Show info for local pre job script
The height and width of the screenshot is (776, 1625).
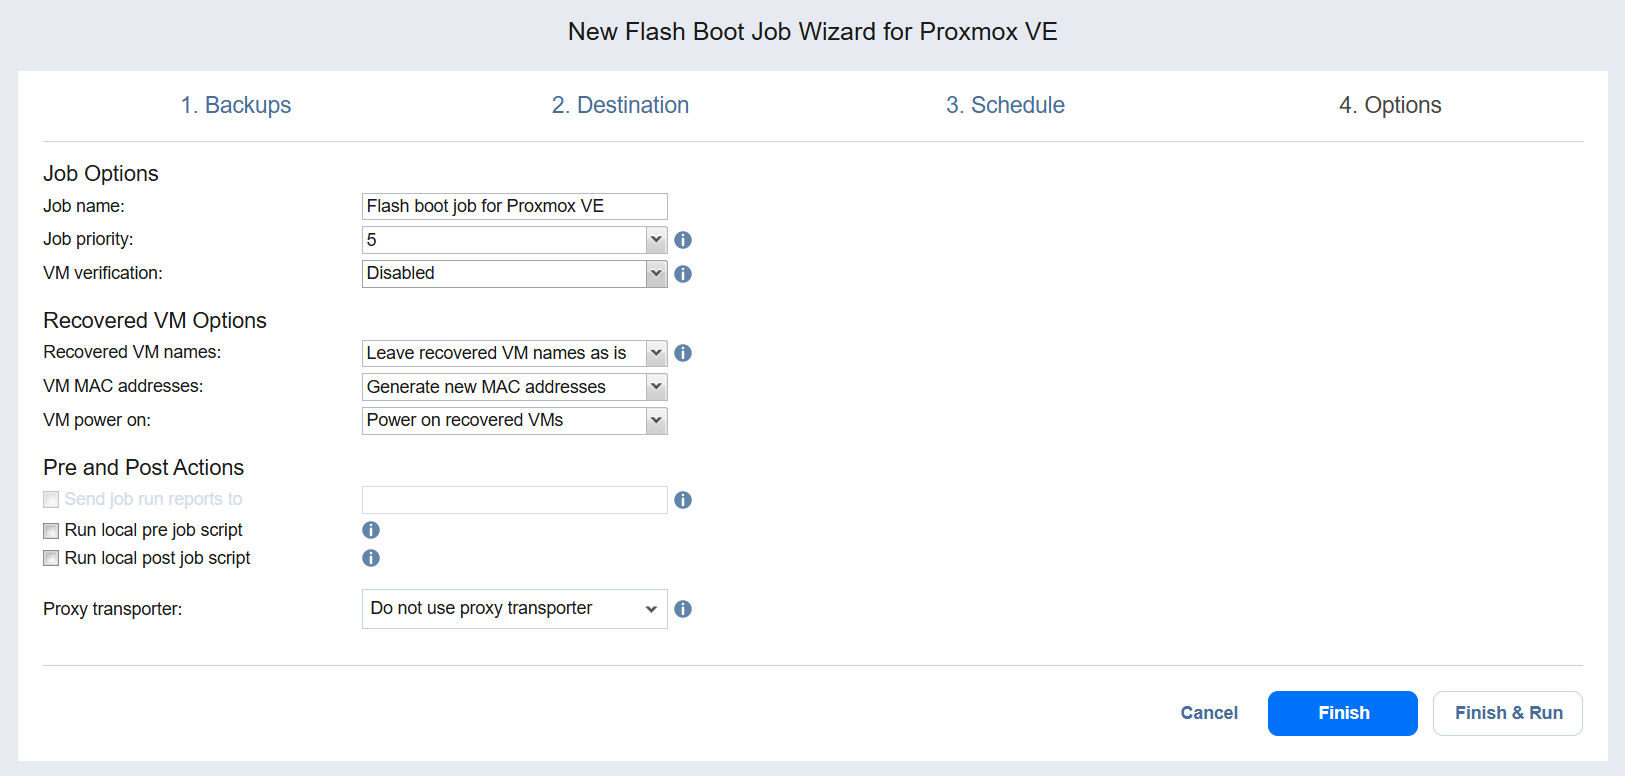[371, 530]
